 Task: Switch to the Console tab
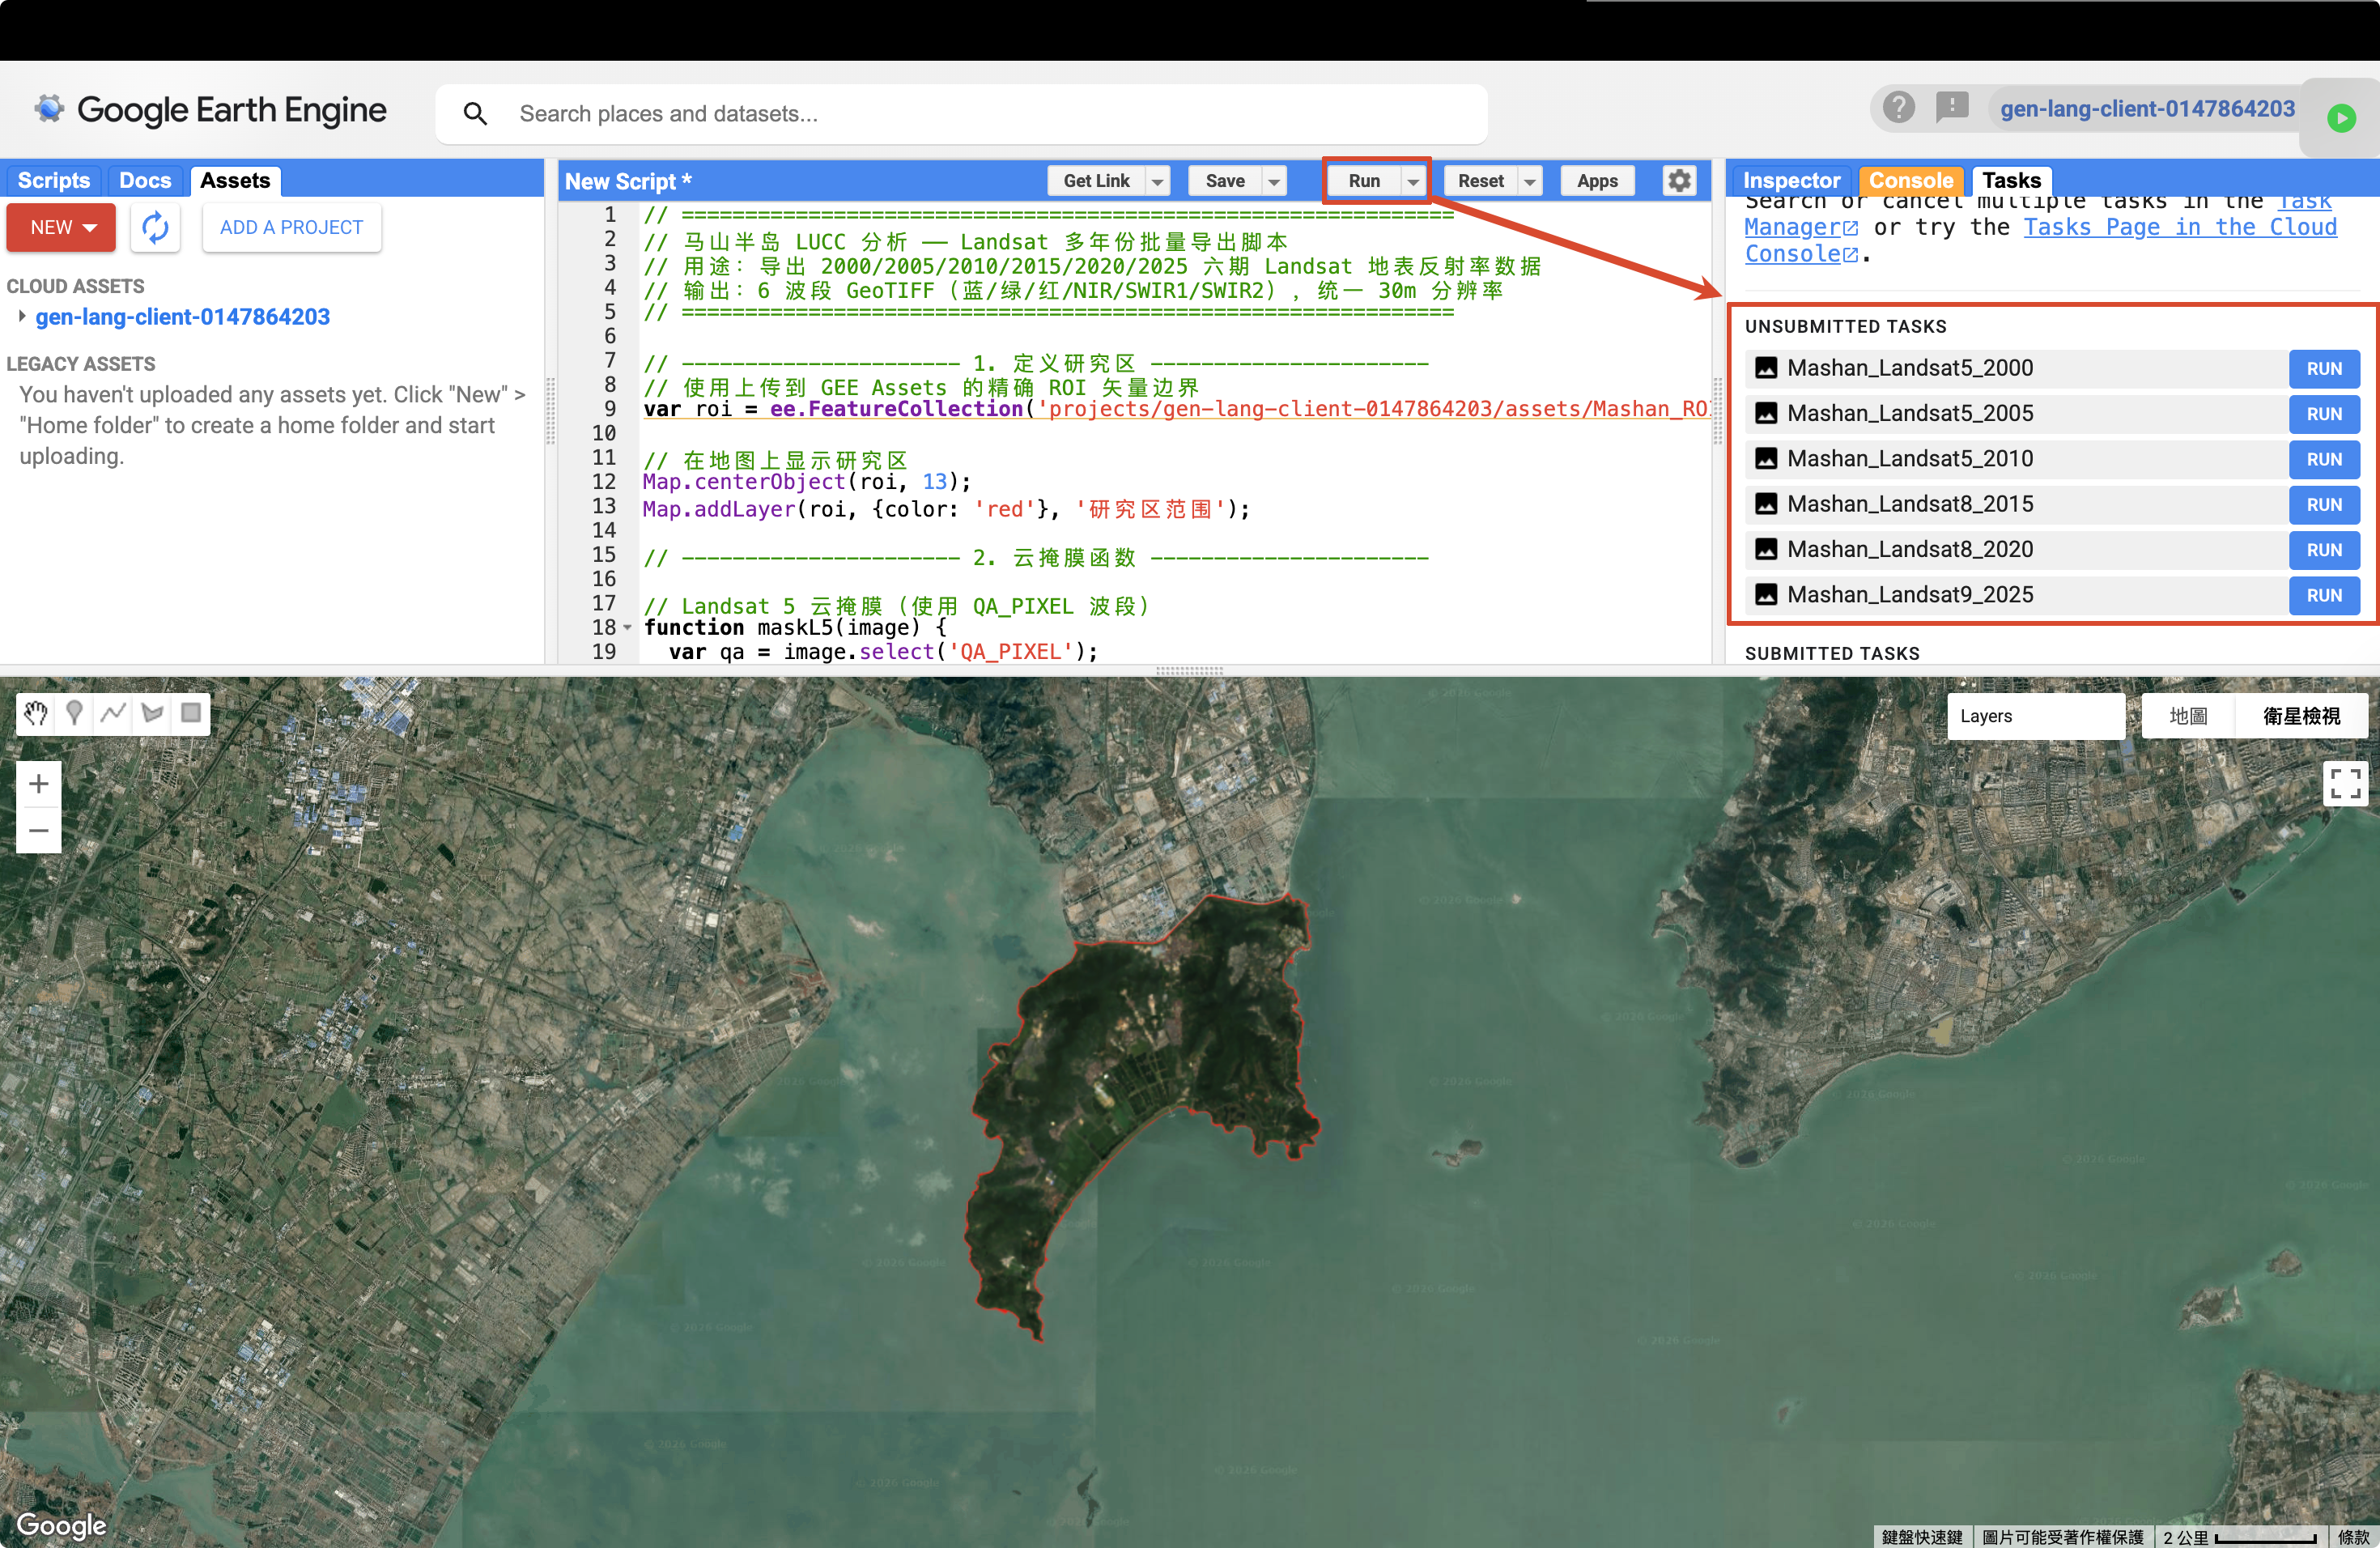tap(1911, 181)
